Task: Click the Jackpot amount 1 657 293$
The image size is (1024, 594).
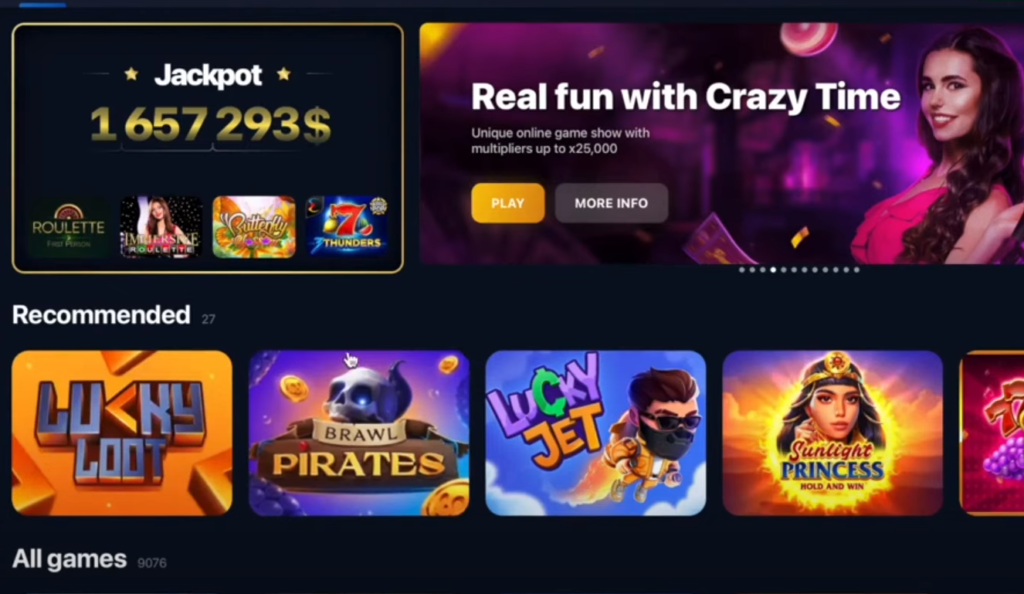Action: click(x=210, y=124)
